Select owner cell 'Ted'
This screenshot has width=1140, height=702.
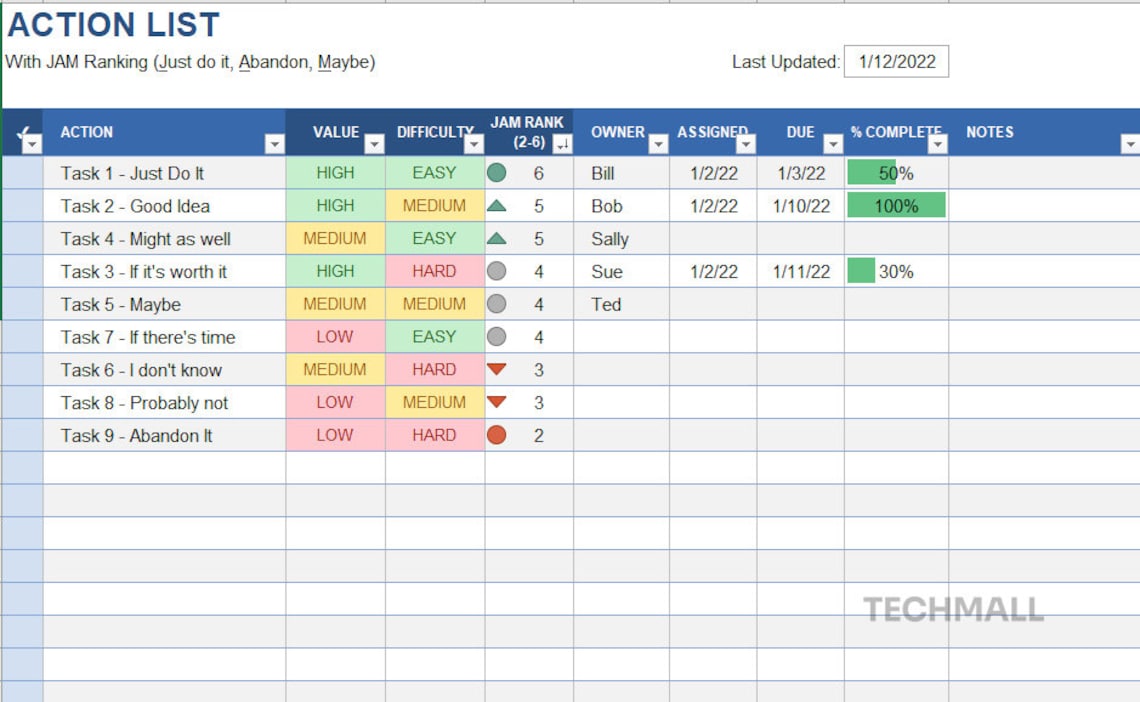[621, 304]
